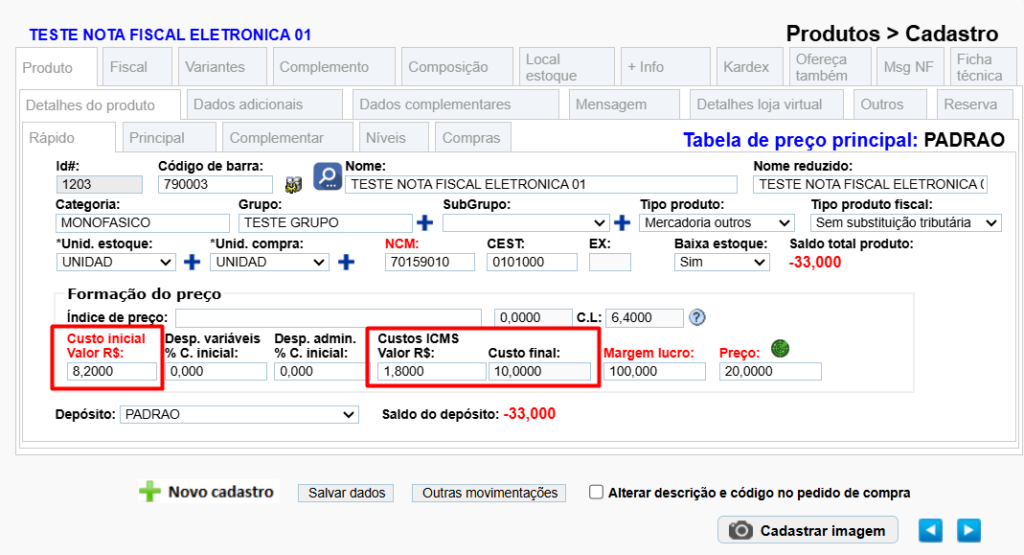This screenshot has width=1024, height=555.
Task: Open the SubGrupo dropdown
Action: 526,223
